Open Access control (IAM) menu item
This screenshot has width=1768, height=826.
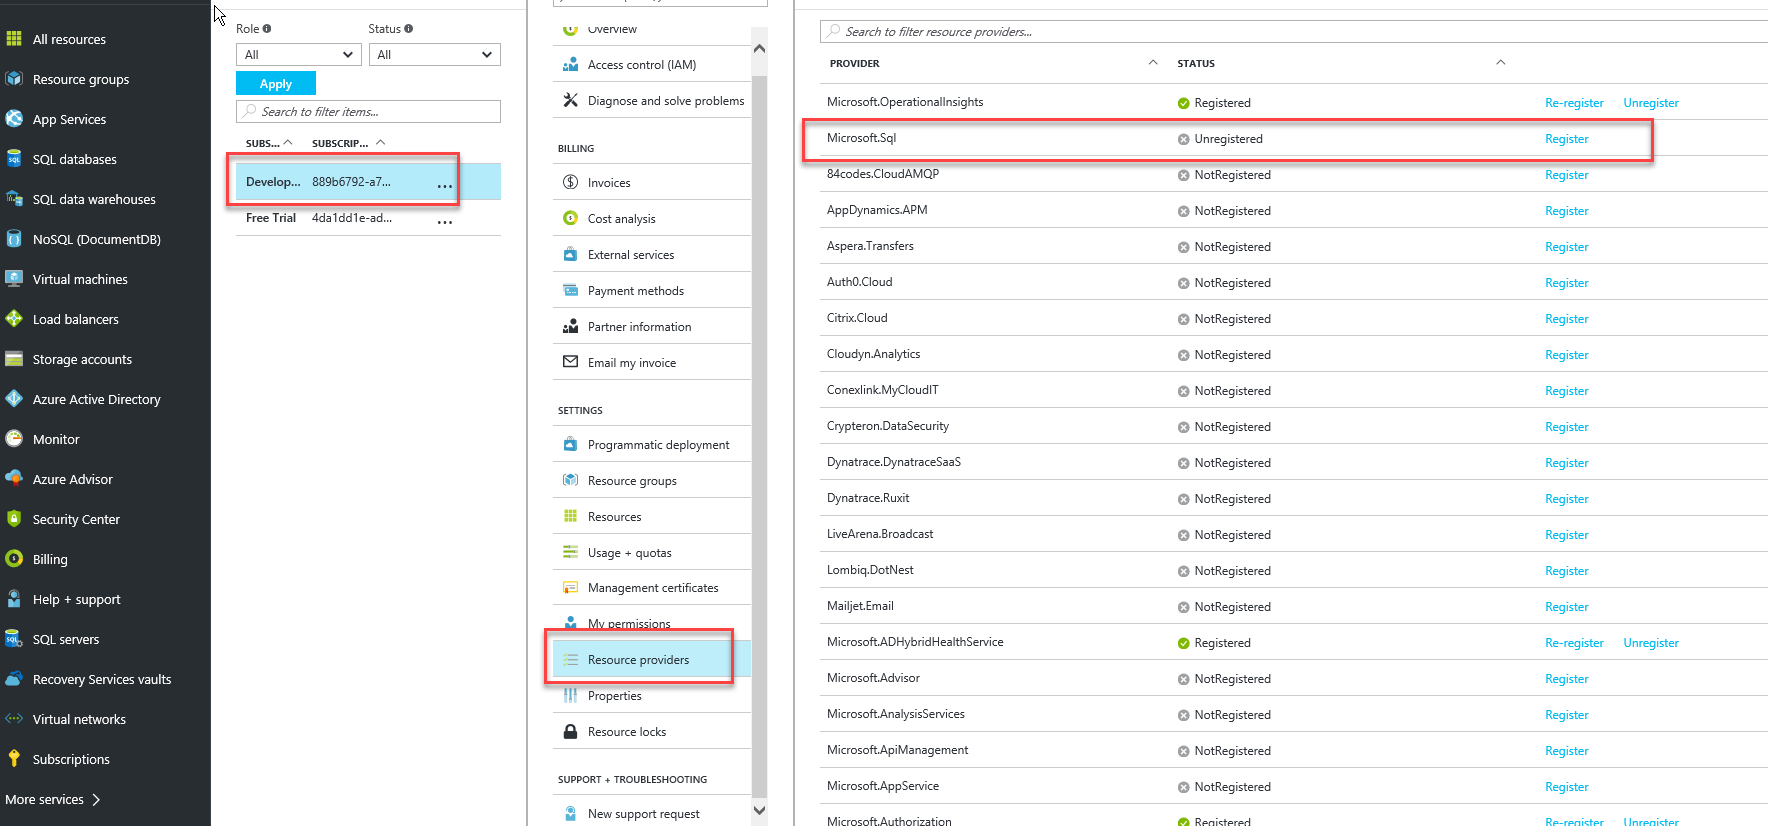tap(651, 64)
